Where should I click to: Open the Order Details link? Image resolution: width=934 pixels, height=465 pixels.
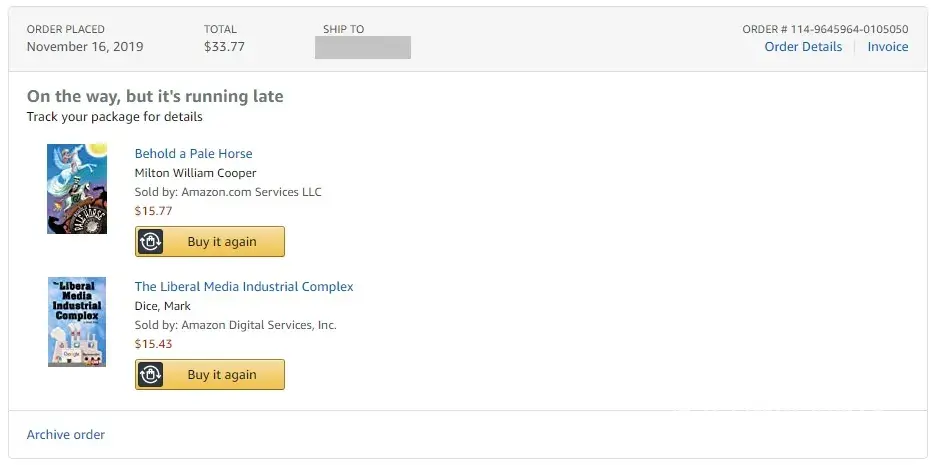pos(803,47)
